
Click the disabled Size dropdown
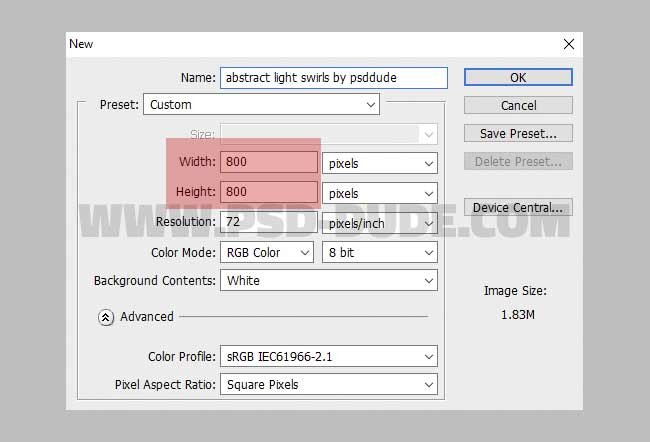[329, 134]
